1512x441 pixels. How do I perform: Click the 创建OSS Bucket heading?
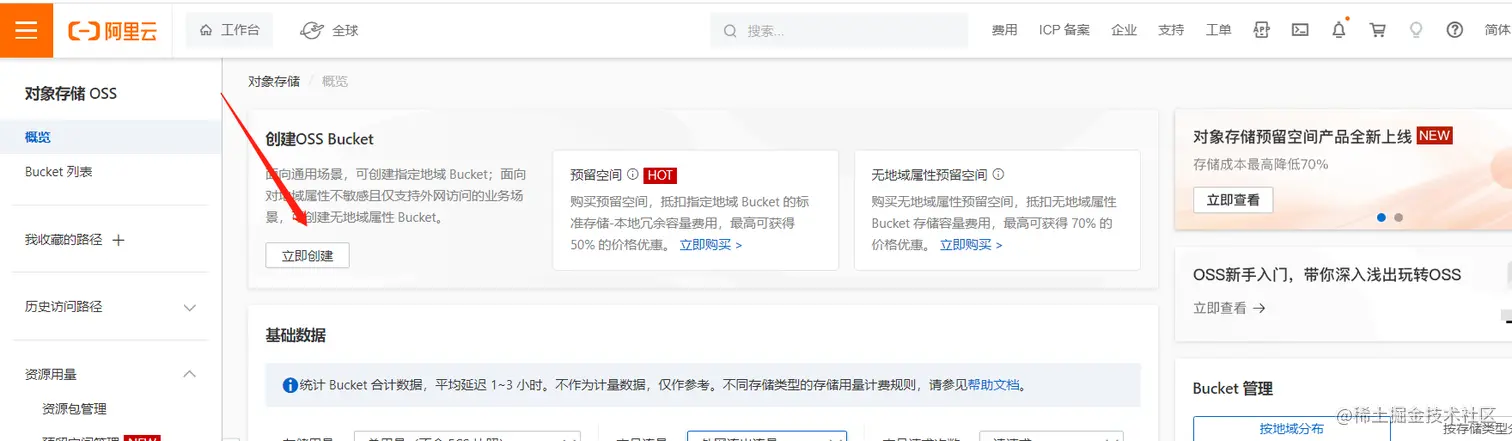(320, 139)
